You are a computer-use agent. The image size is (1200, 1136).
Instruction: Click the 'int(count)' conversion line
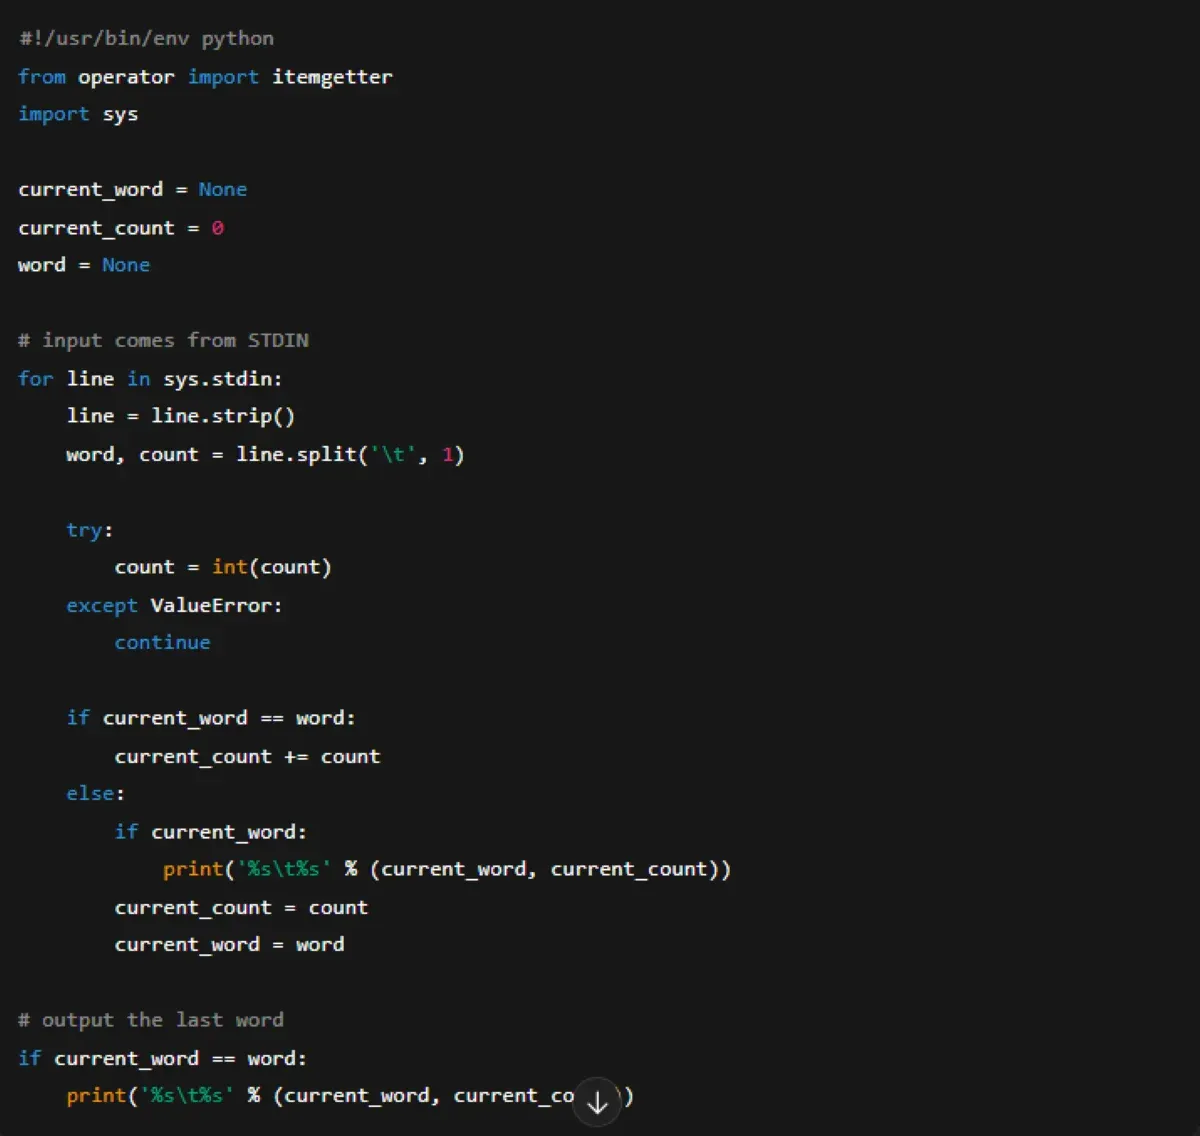(x=222, y=566)
